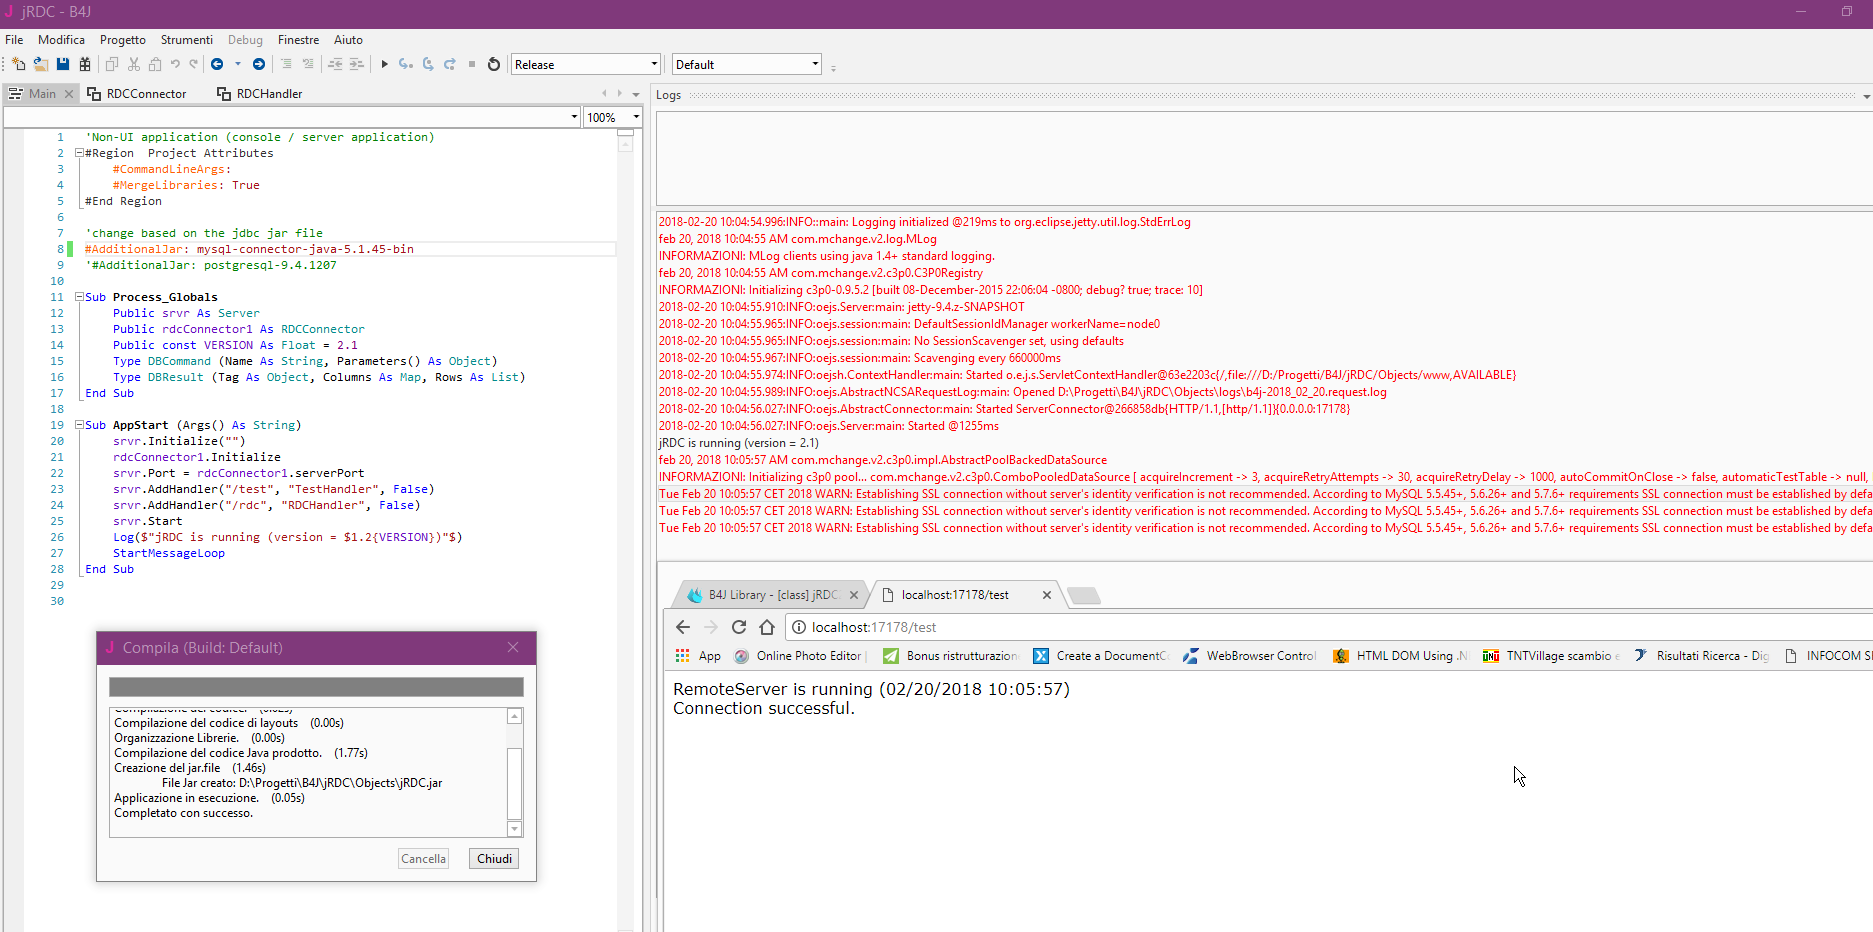Collapse the Sub Process_Globals code block

click(79, 297)
